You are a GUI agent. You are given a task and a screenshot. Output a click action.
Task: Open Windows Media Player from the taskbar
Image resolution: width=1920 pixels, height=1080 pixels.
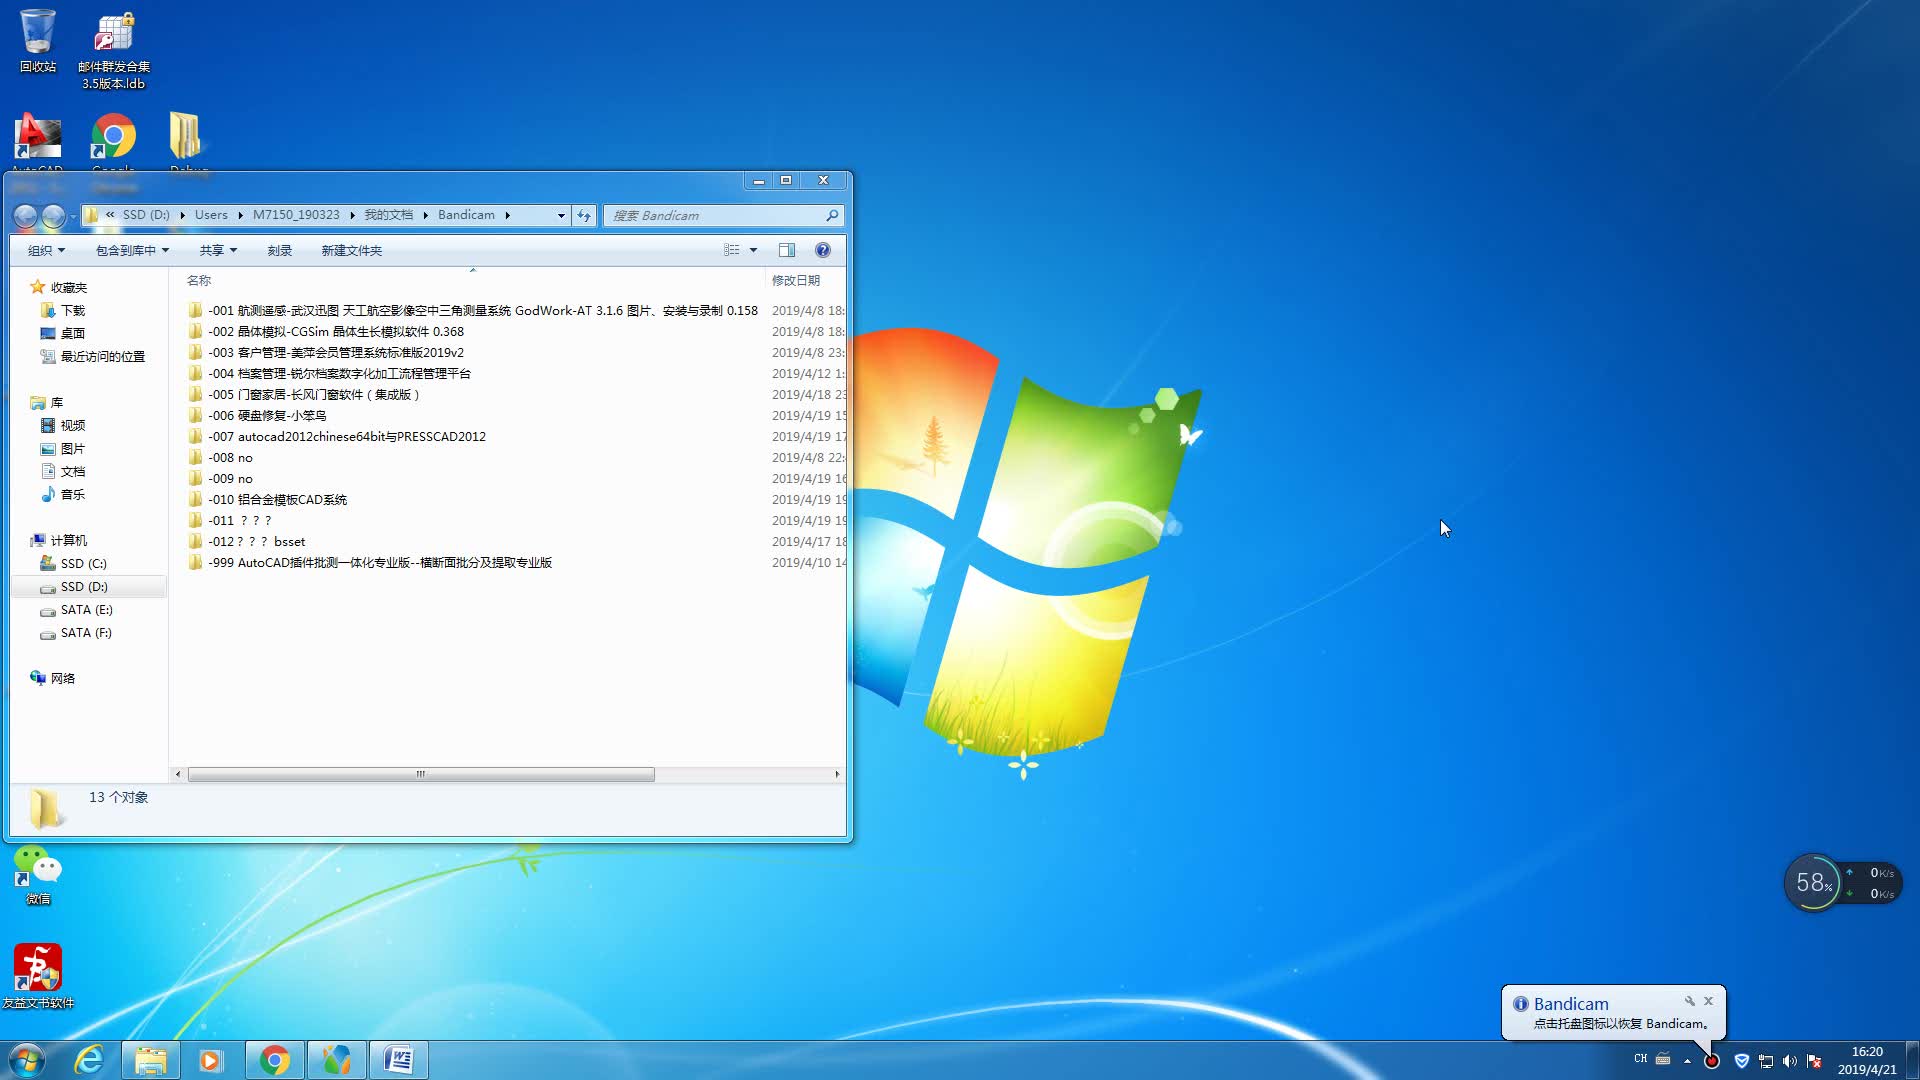211,1060
